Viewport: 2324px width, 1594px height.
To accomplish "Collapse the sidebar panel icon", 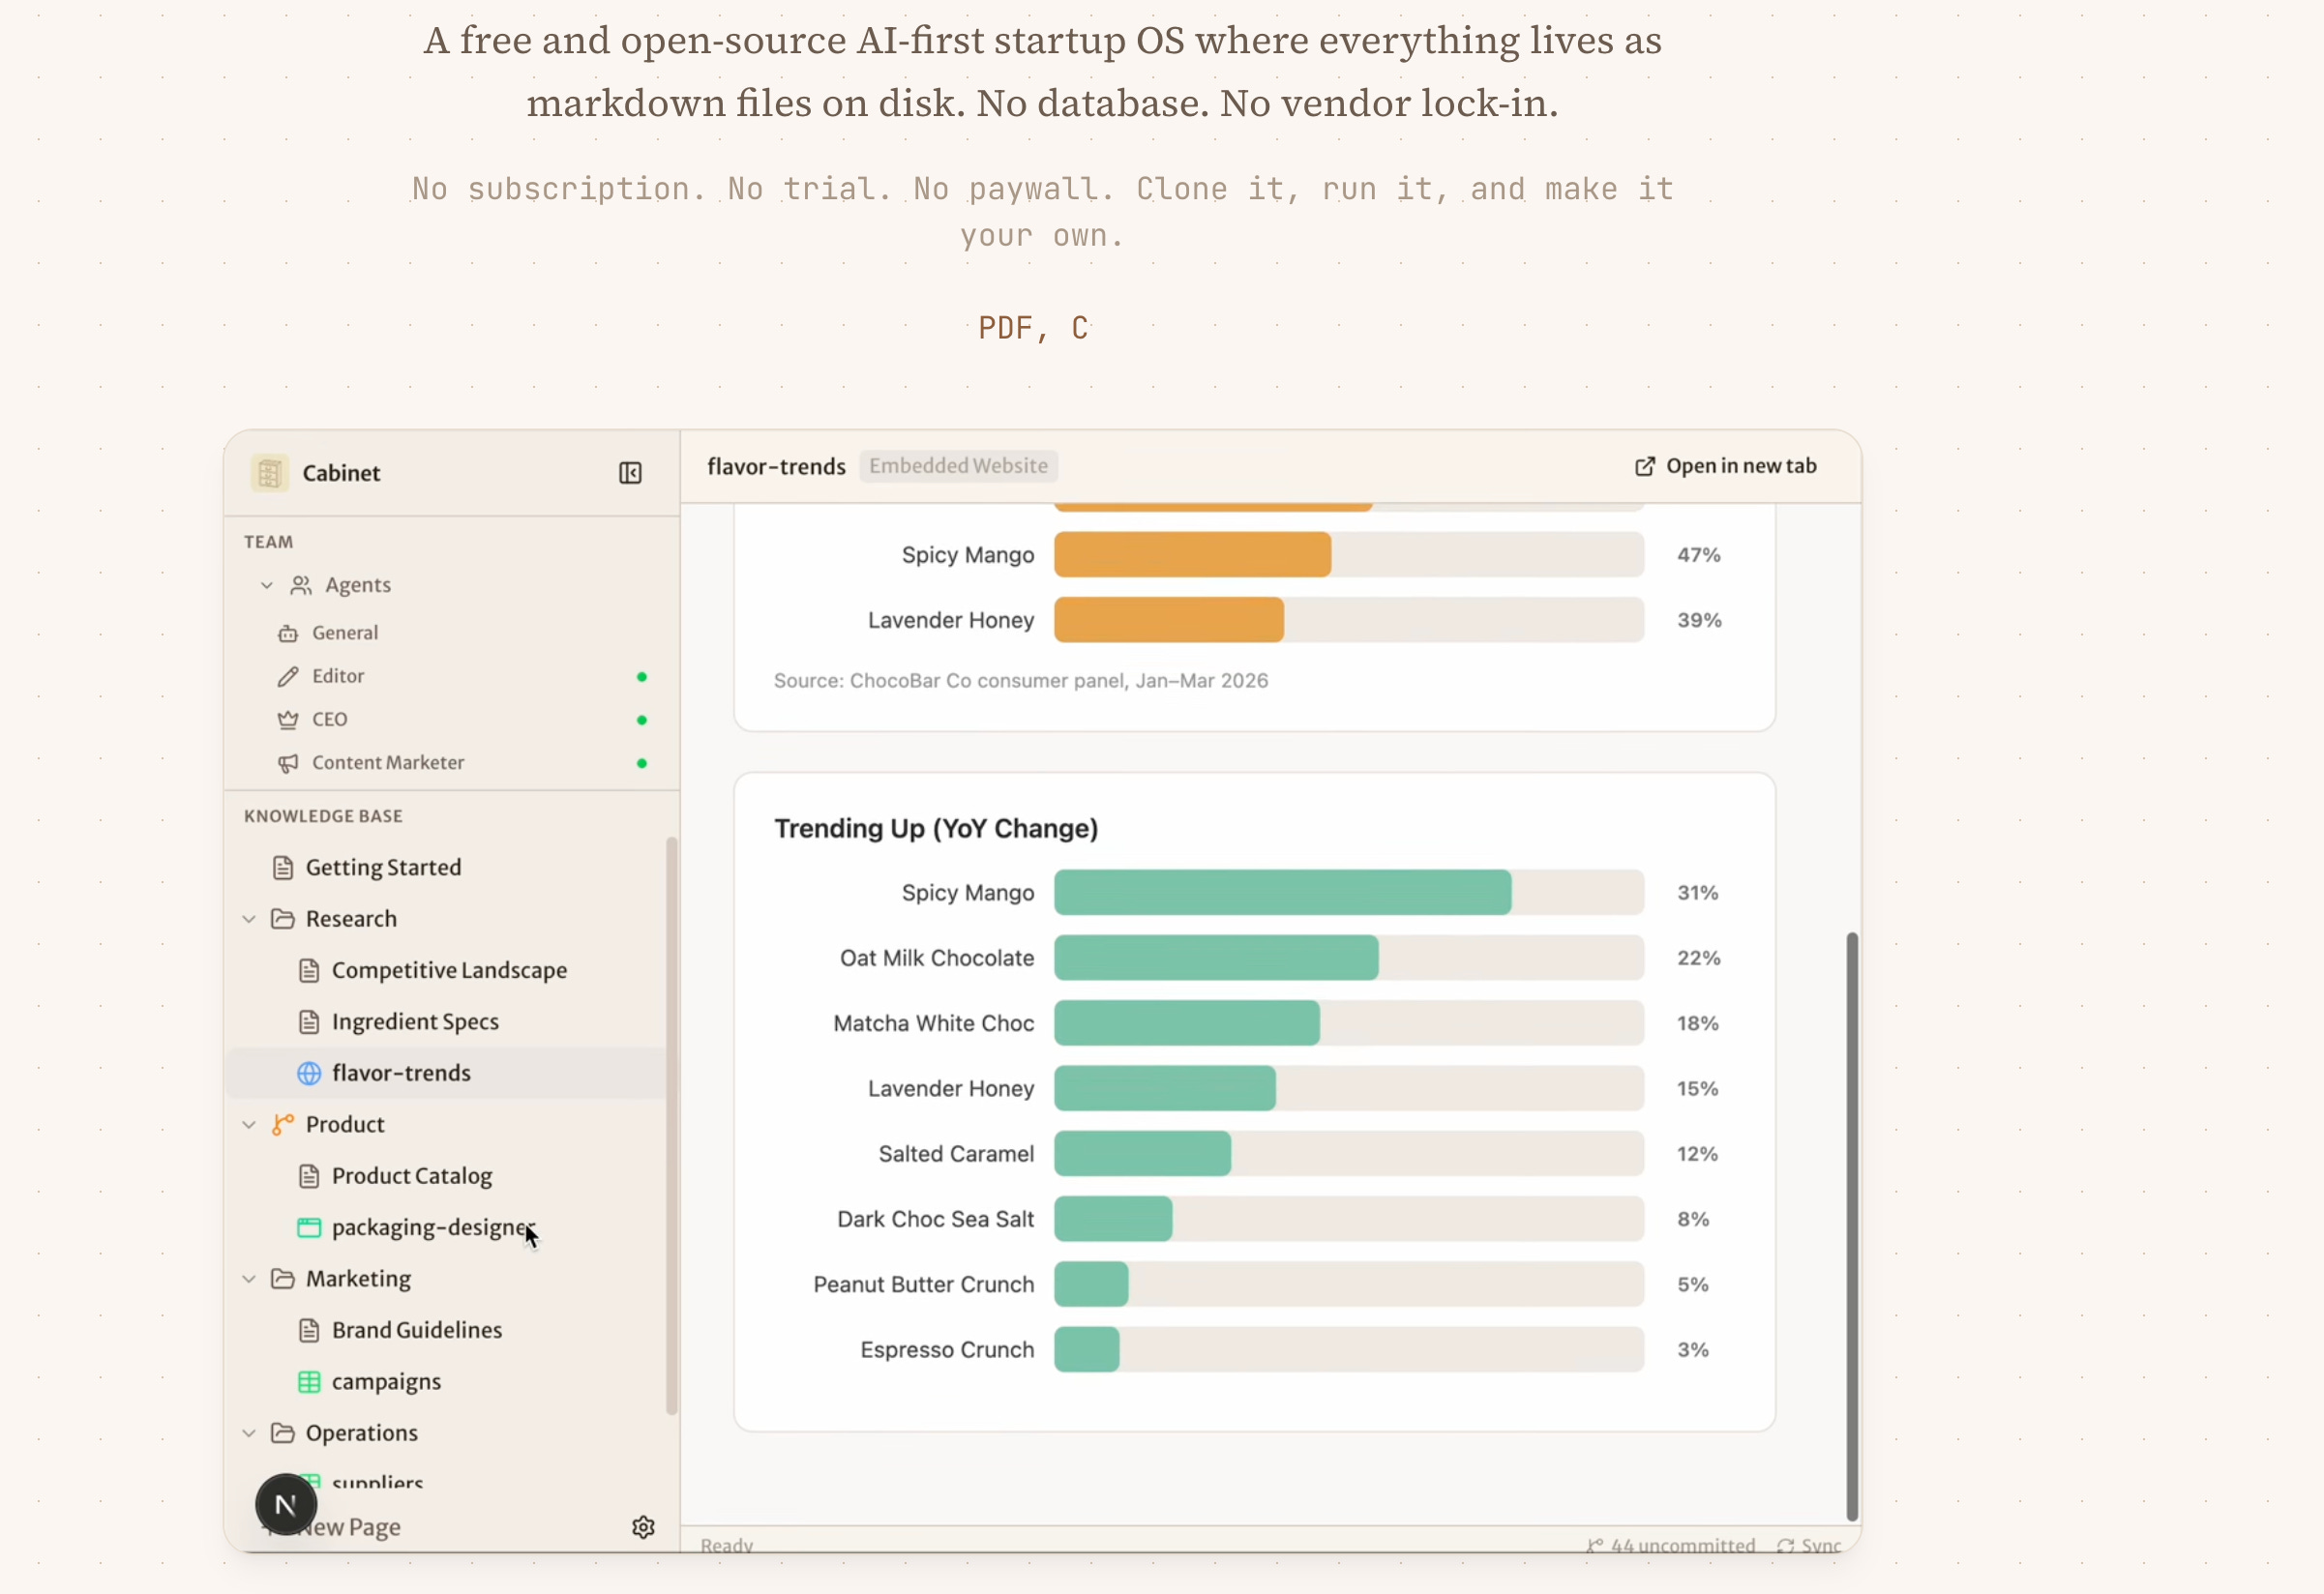I will point(630,473).
